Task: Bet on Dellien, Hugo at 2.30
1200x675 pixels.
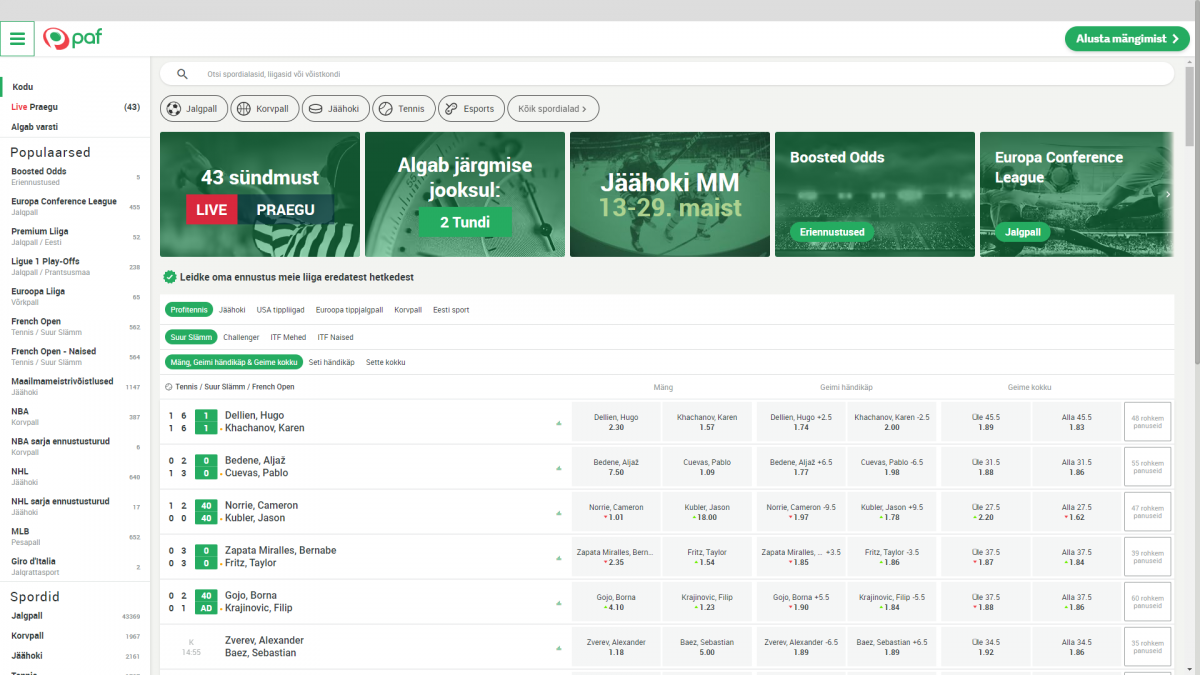Action: point(616,422)
